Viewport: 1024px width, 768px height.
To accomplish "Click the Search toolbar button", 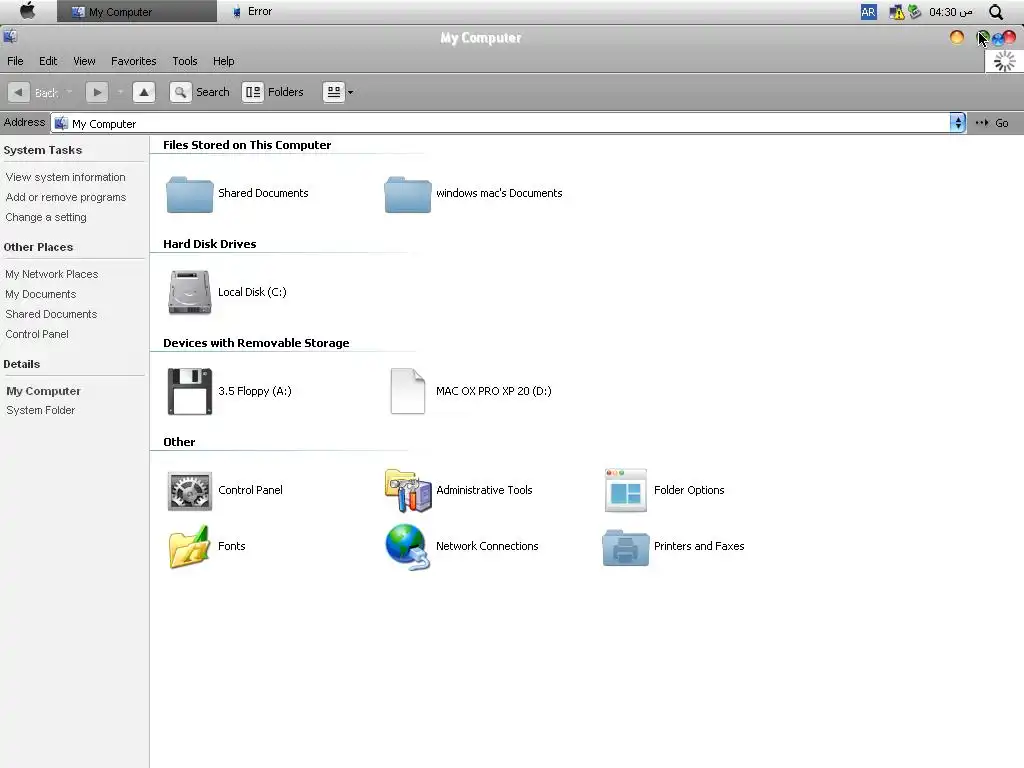I will (x=200, y=92).
